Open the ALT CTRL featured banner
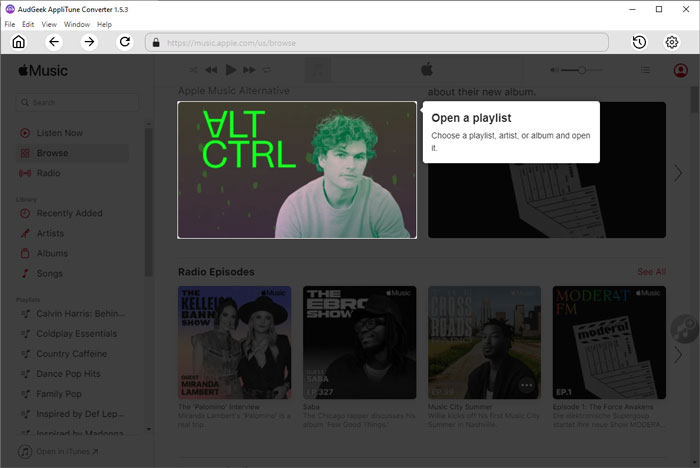The height and width of the screenshot is (468, 700). [x=297, y=170]
